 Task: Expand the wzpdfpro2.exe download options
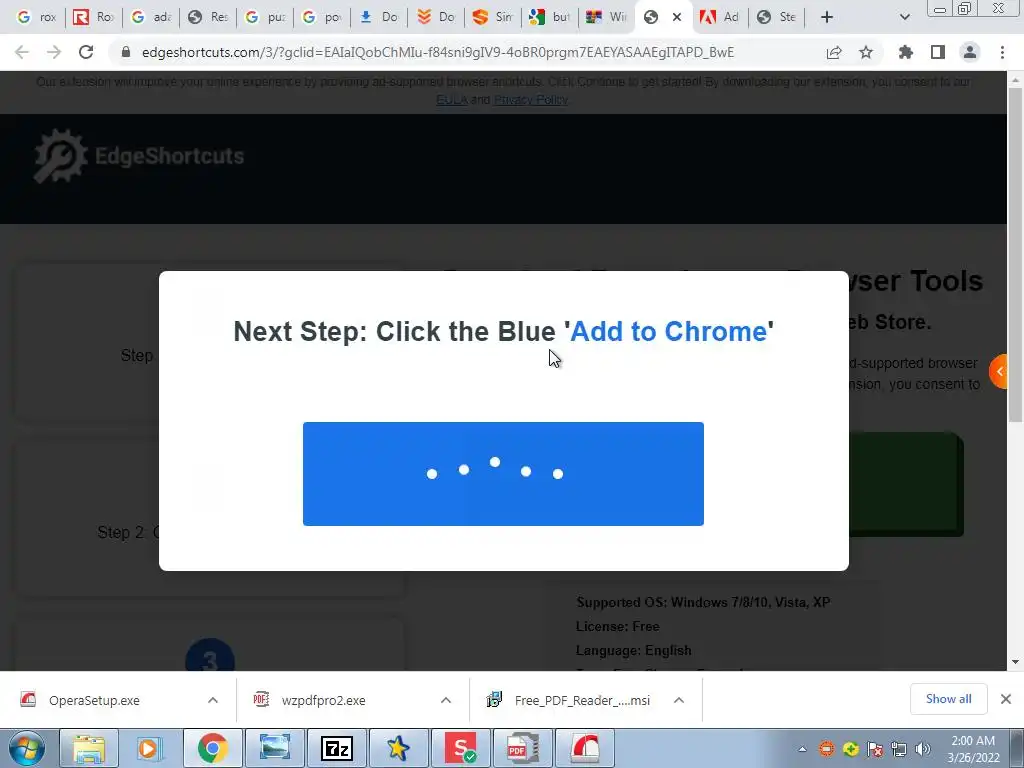(446, 700)
